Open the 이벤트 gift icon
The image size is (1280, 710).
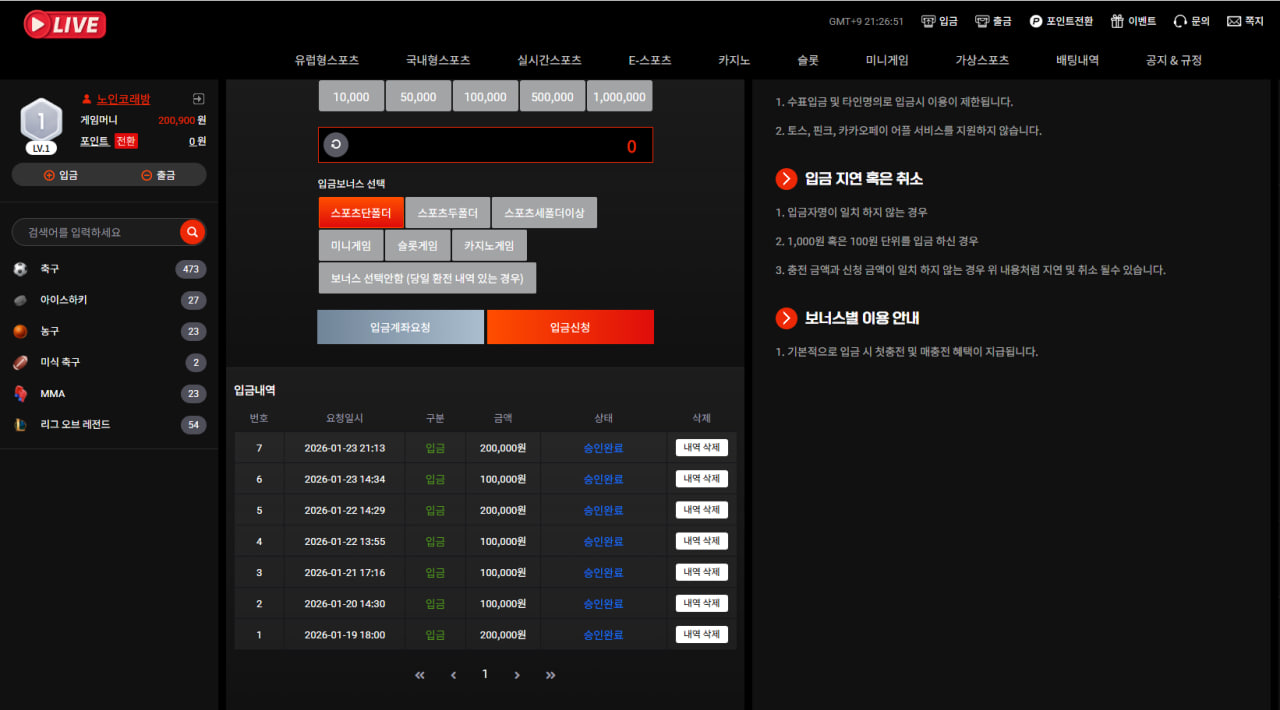tap(1117, 21)
